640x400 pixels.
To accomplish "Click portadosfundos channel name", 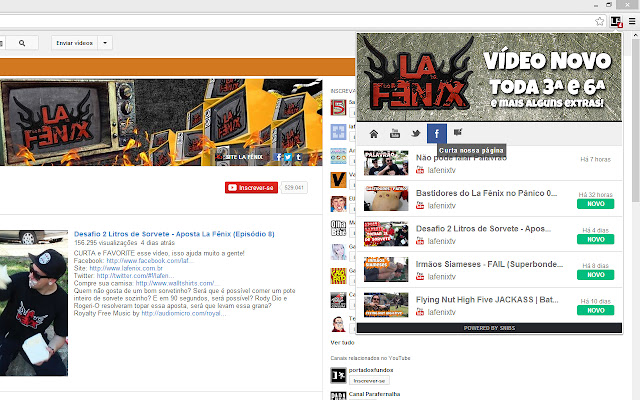I will pos(371,370).
